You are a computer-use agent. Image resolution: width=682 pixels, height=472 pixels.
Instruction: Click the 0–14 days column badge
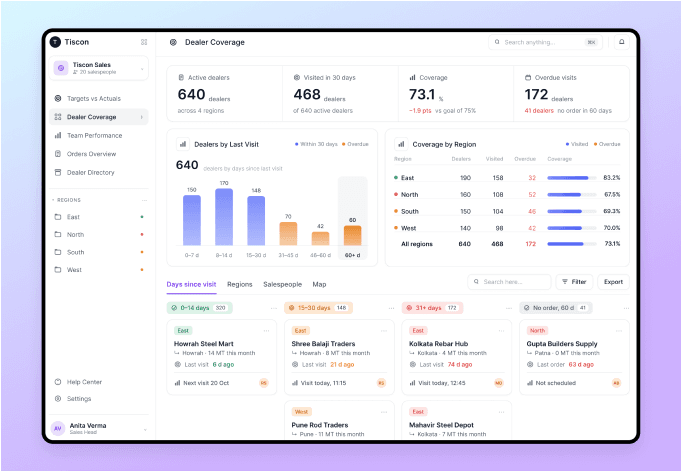[x=200, y=308]
